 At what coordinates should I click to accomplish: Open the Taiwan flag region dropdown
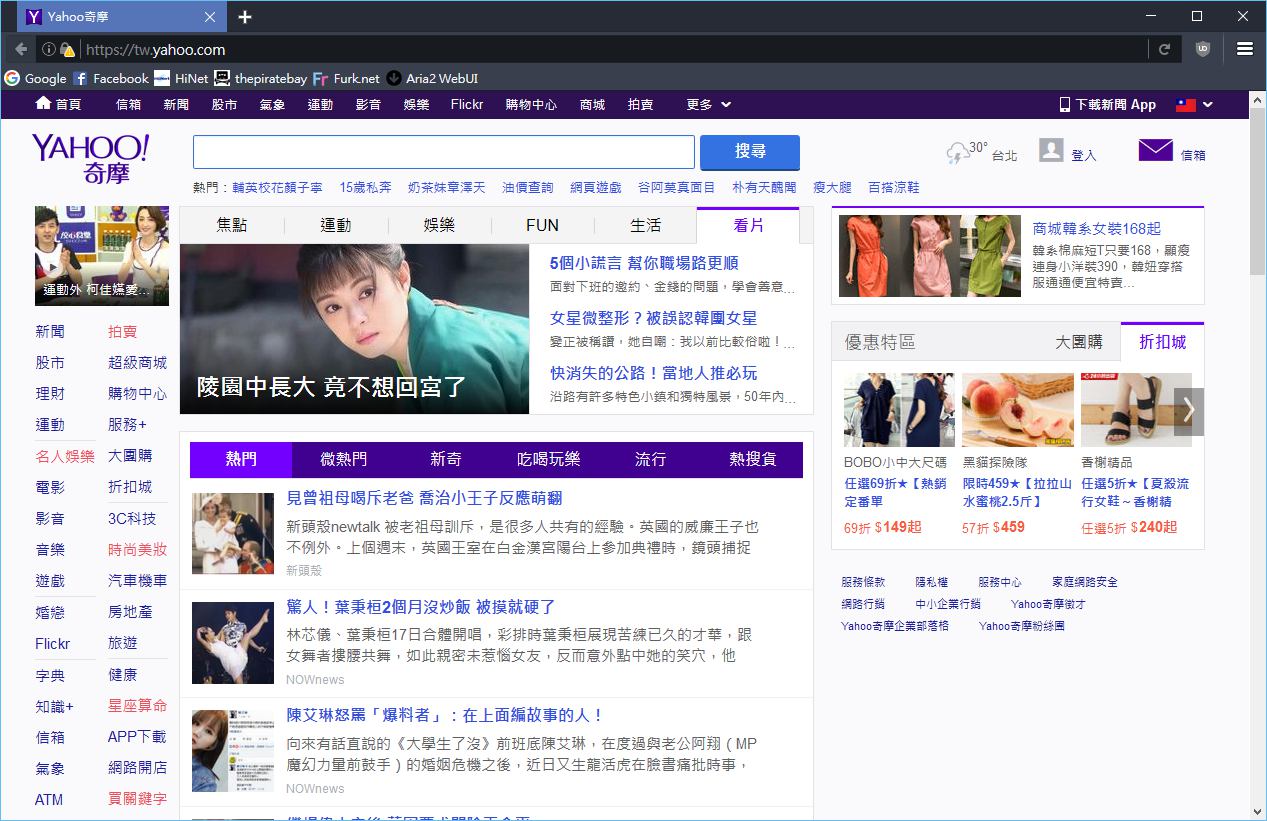pos(1194,104)
